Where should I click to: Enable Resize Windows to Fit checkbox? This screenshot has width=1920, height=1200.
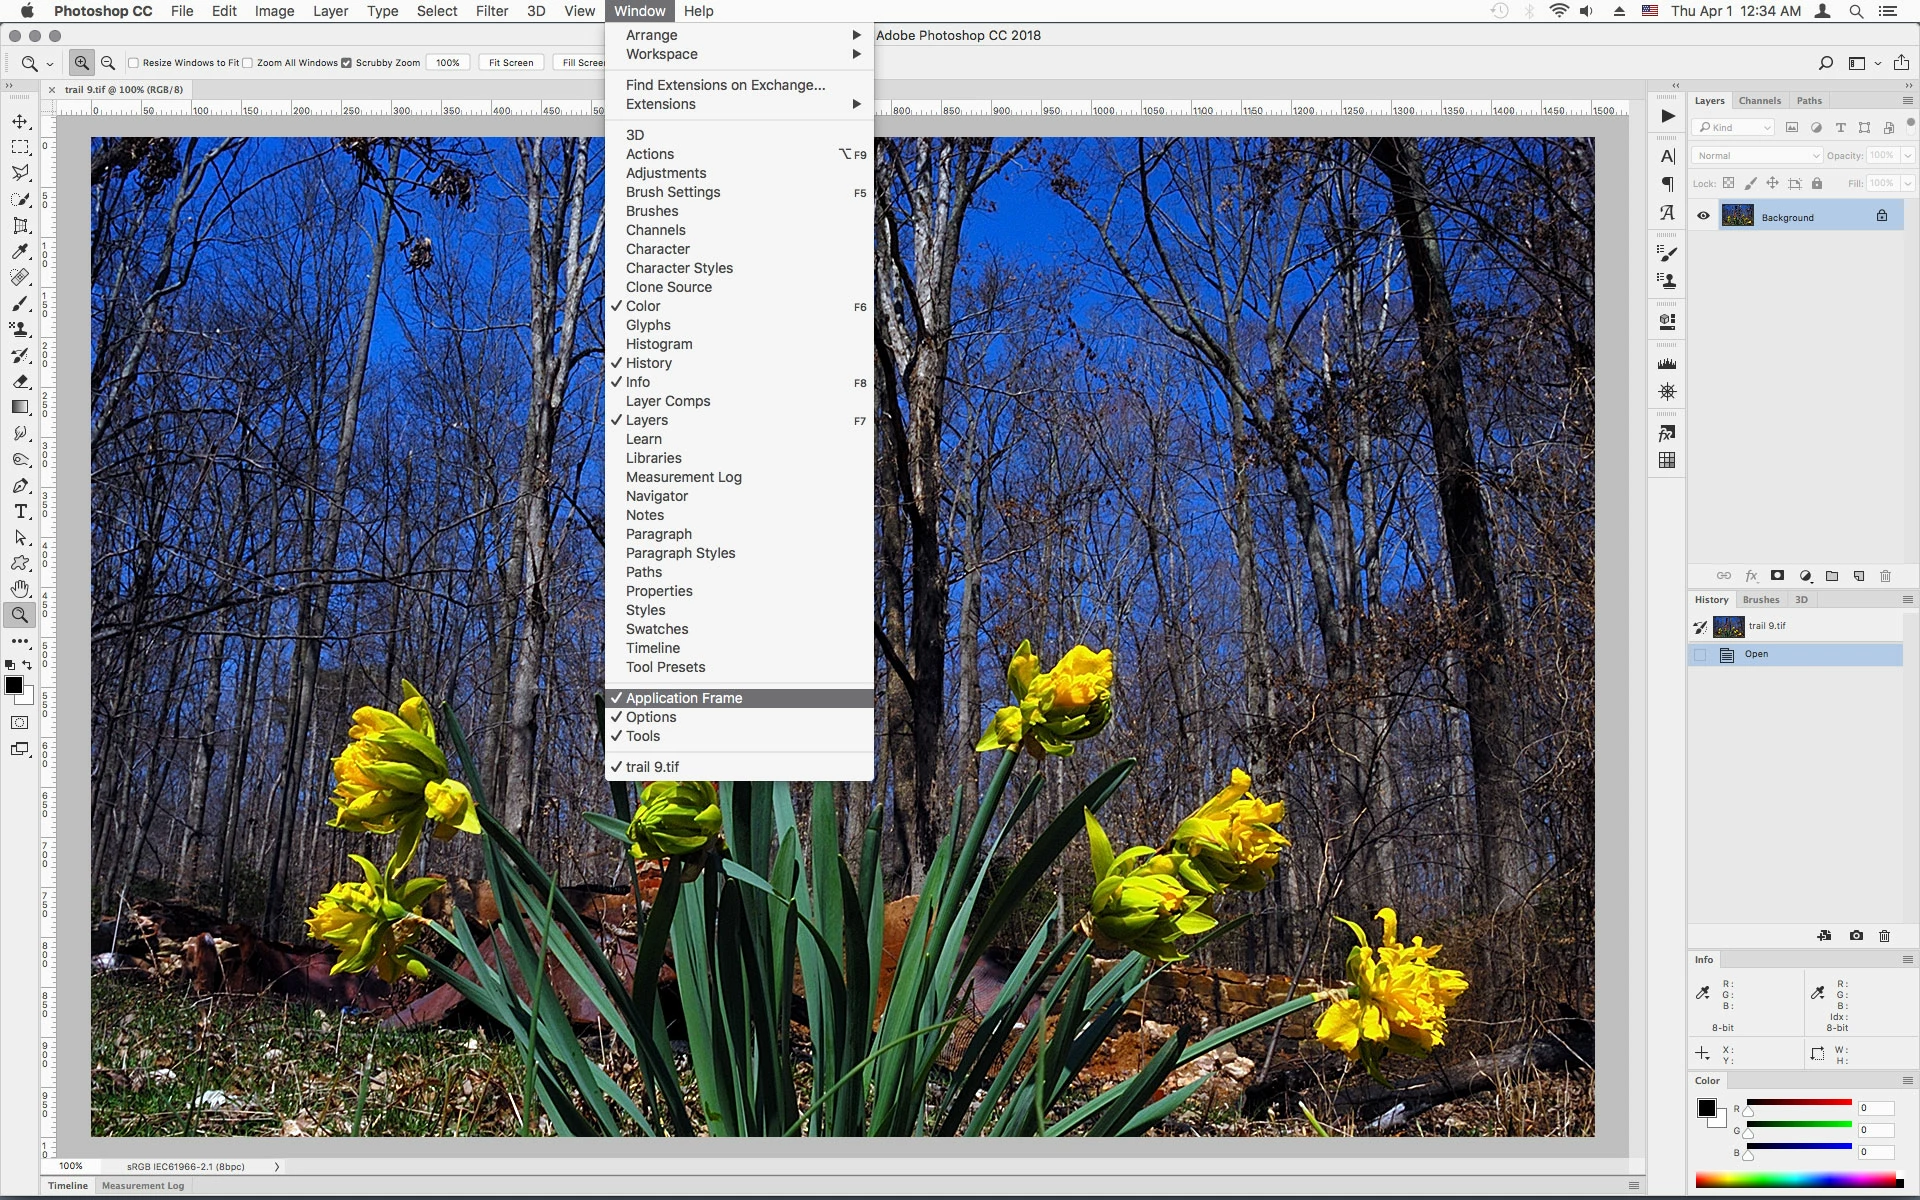pos(133,63)
